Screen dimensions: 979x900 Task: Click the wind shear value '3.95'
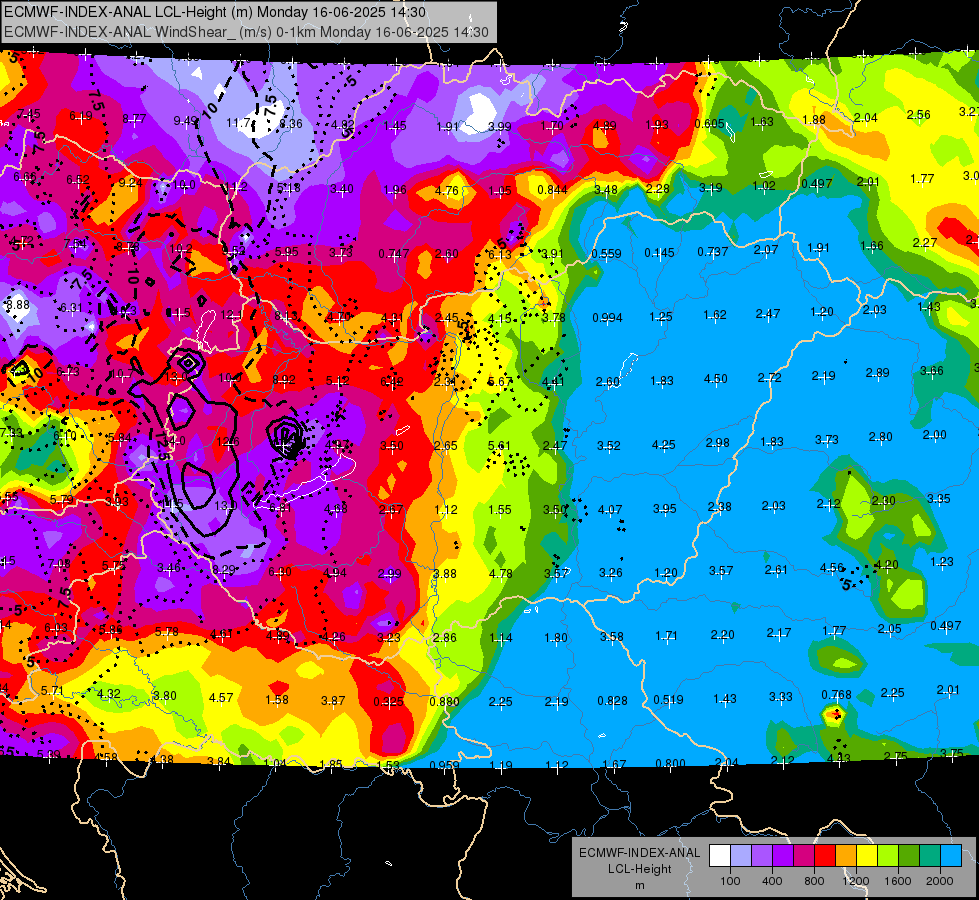(x=664, y=508)
